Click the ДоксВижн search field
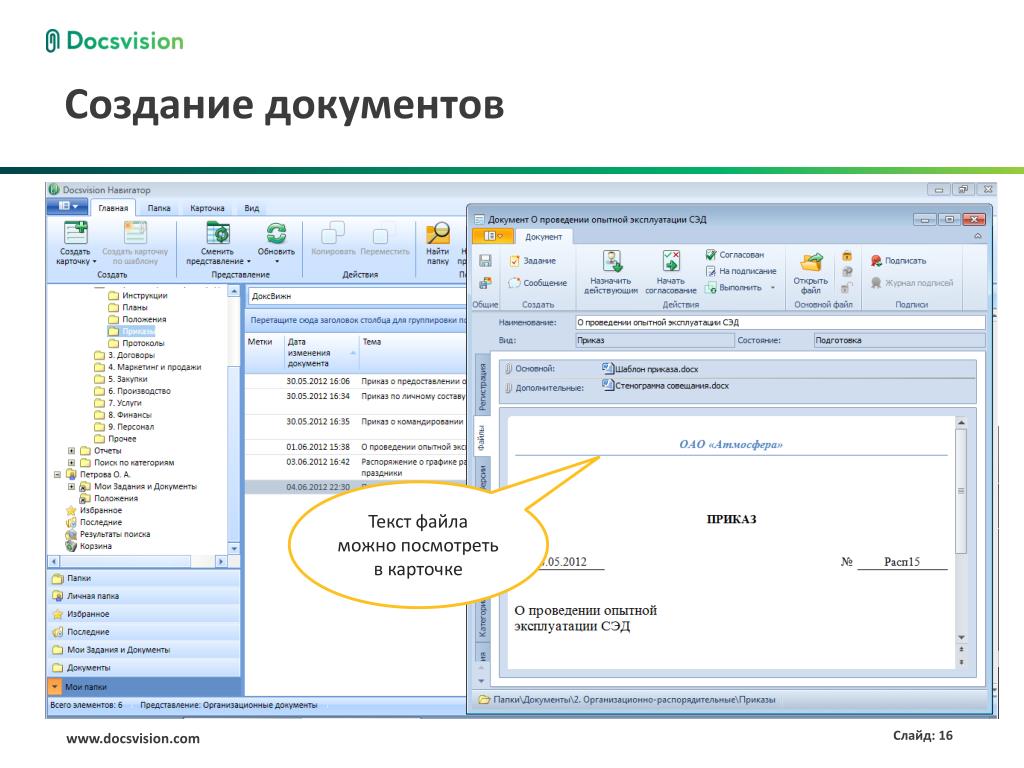1024x768 pixels. coord(357,296)
